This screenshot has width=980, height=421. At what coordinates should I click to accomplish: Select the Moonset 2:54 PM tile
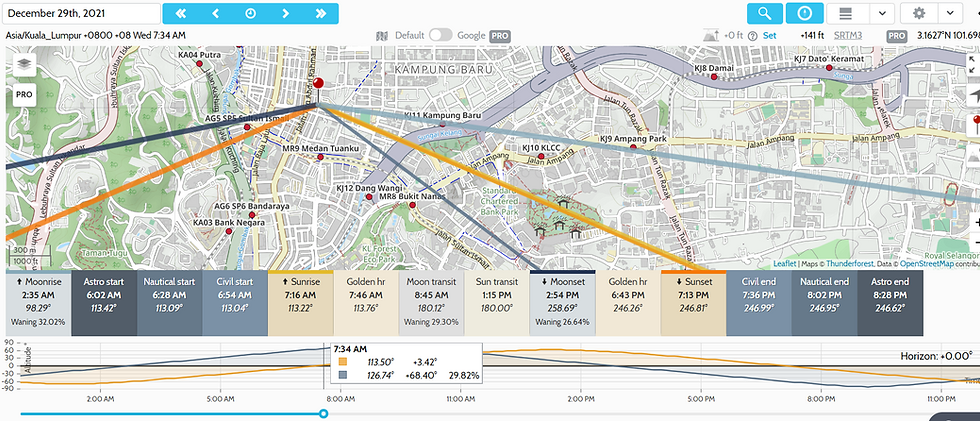coord(562,304)
